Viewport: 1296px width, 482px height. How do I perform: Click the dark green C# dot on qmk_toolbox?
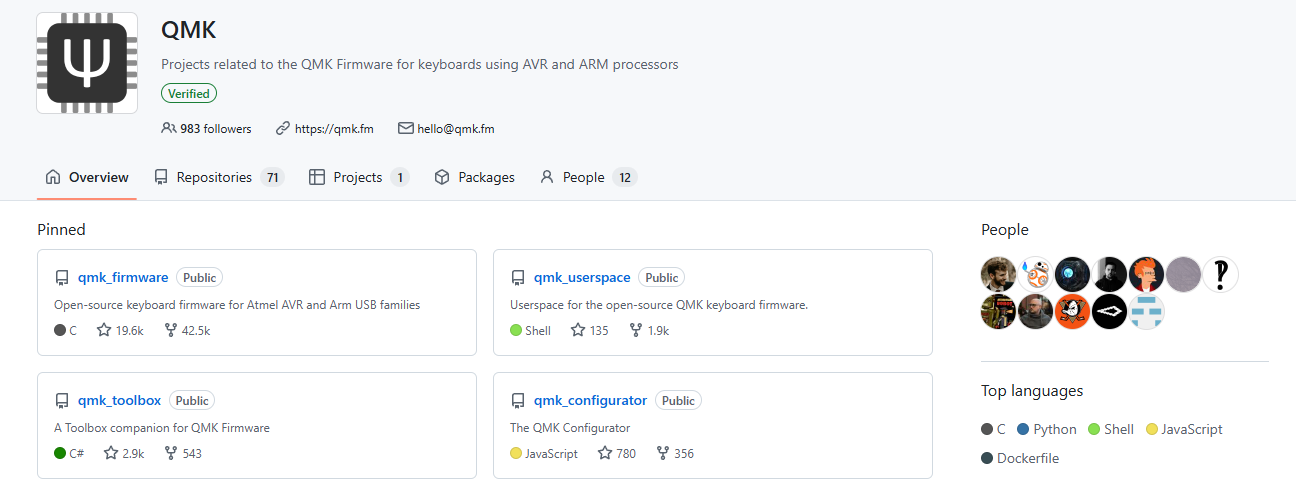[60, 453]
